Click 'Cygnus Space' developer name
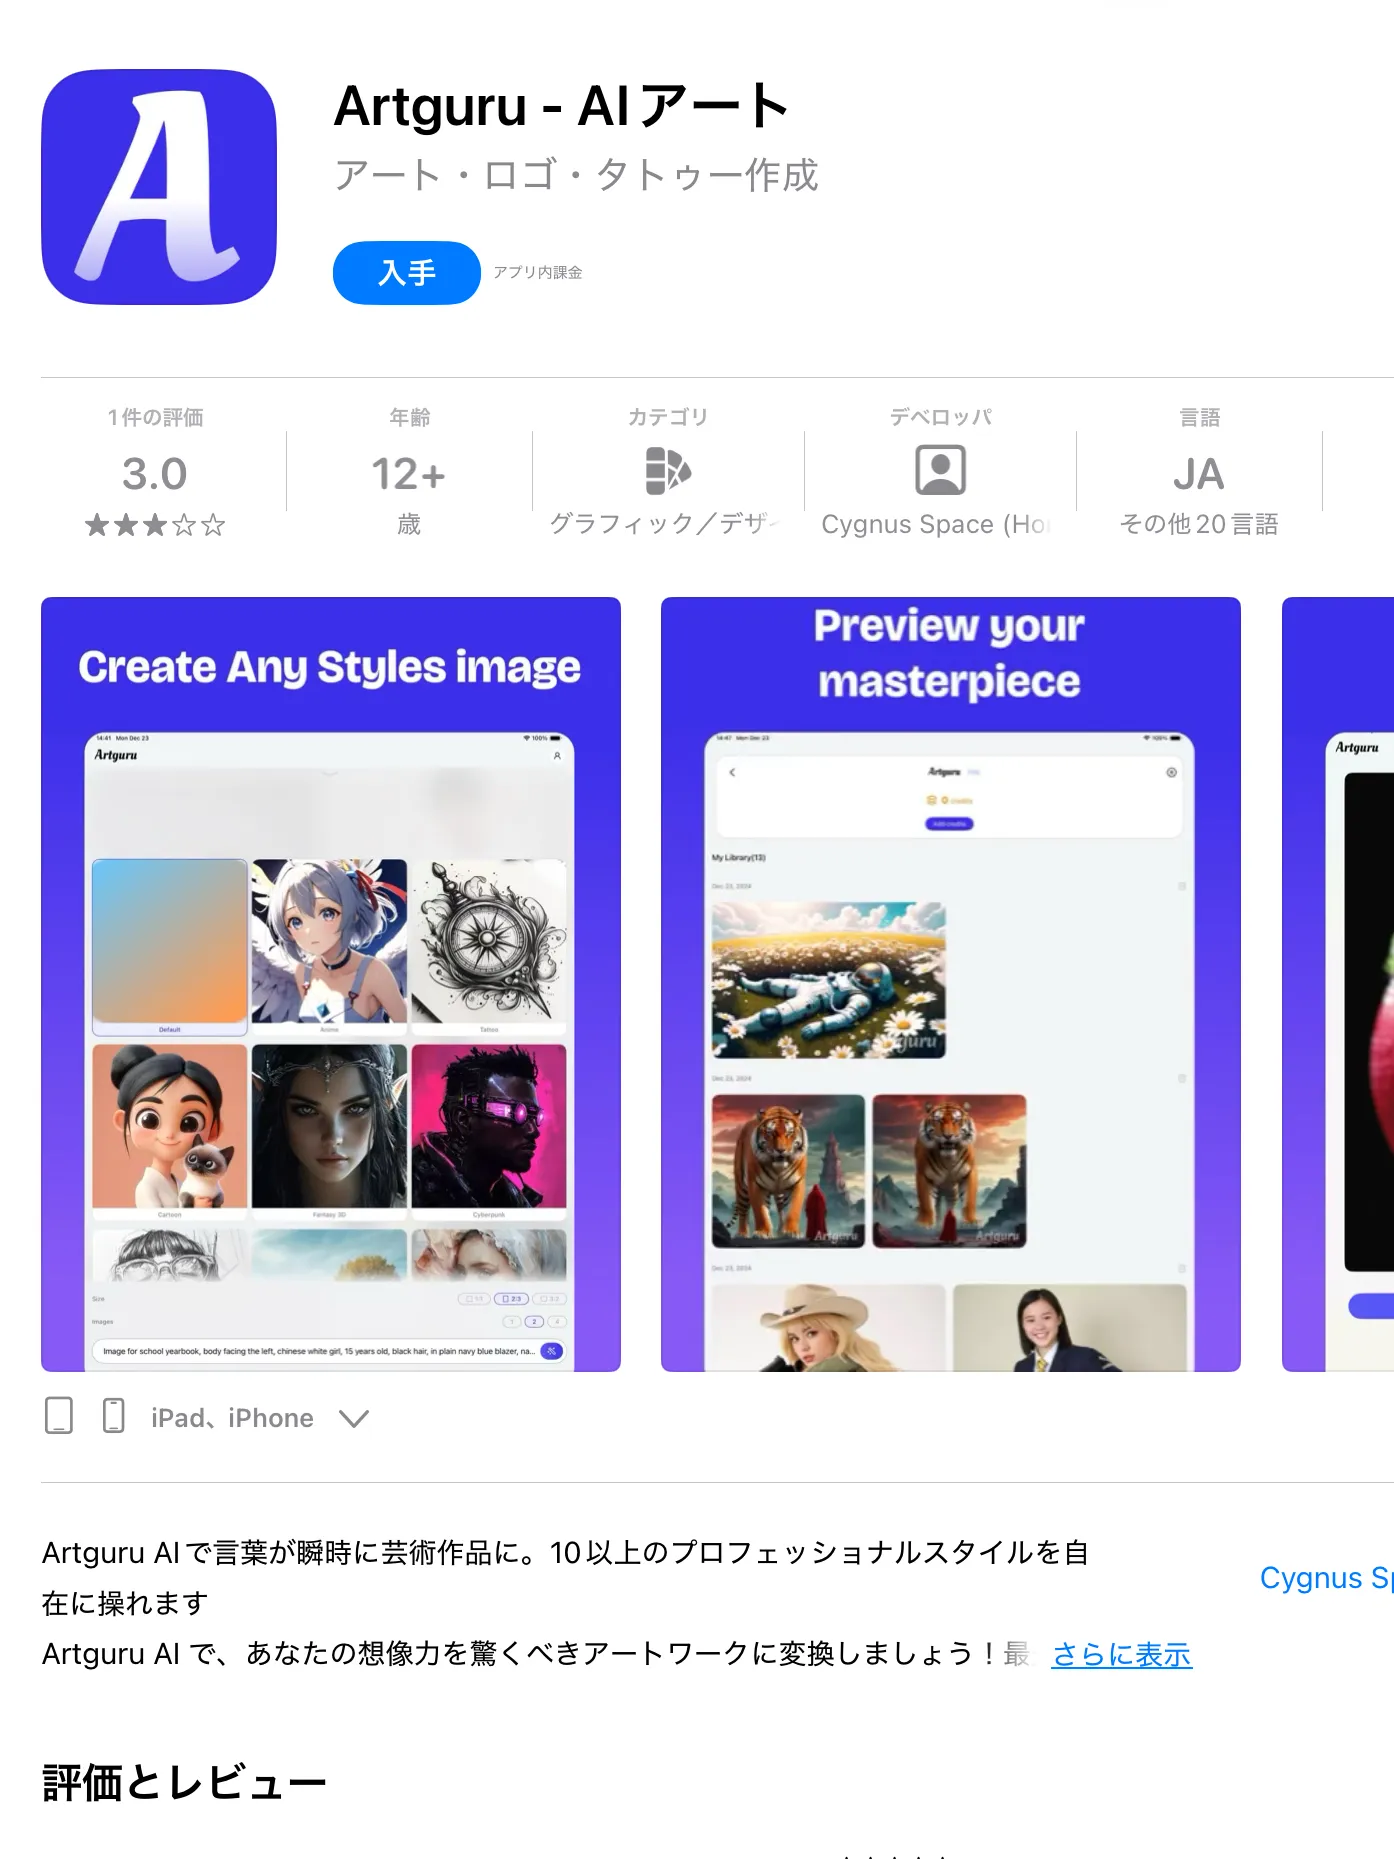1394x1859 pixels. click(x=936, y=524)
